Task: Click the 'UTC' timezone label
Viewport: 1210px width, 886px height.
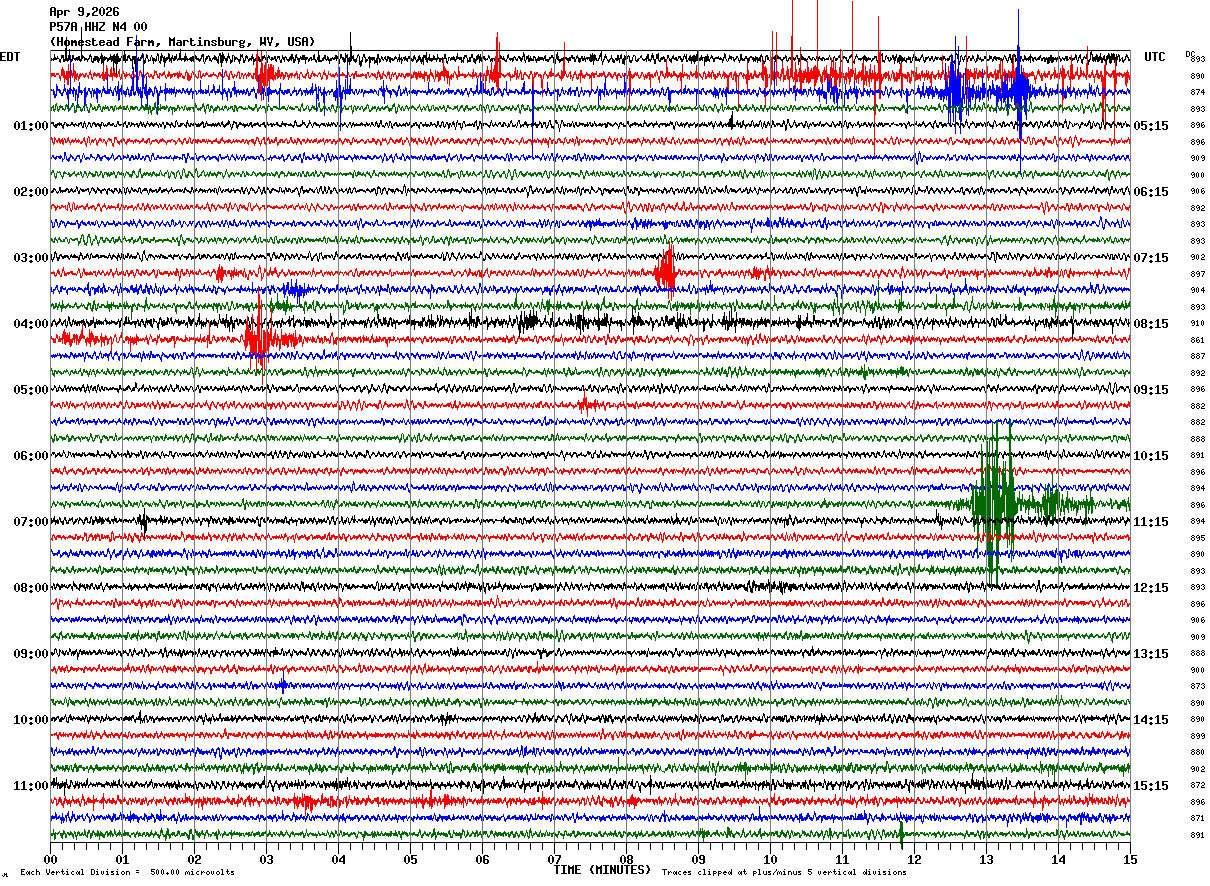Action: pos(1155,57)
